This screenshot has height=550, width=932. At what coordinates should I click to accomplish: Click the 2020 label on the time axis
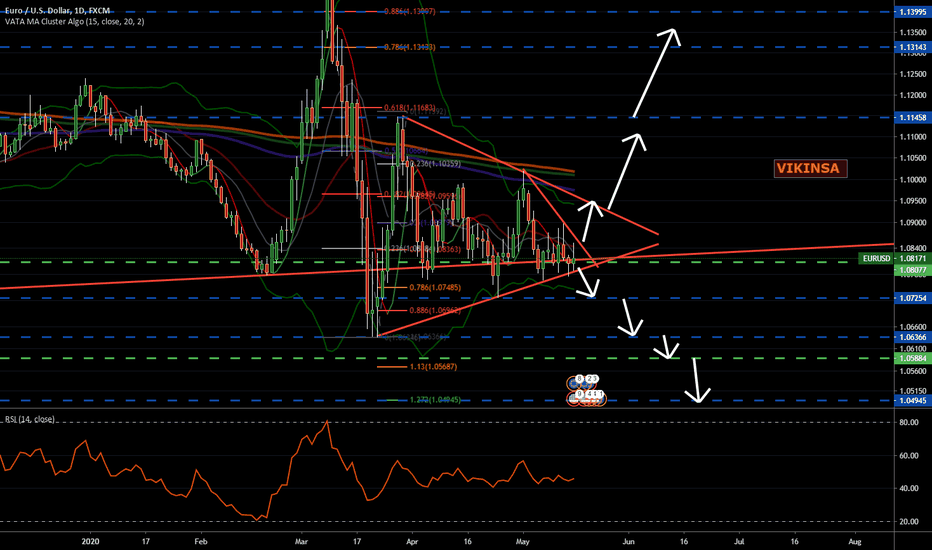coord(90,542)
